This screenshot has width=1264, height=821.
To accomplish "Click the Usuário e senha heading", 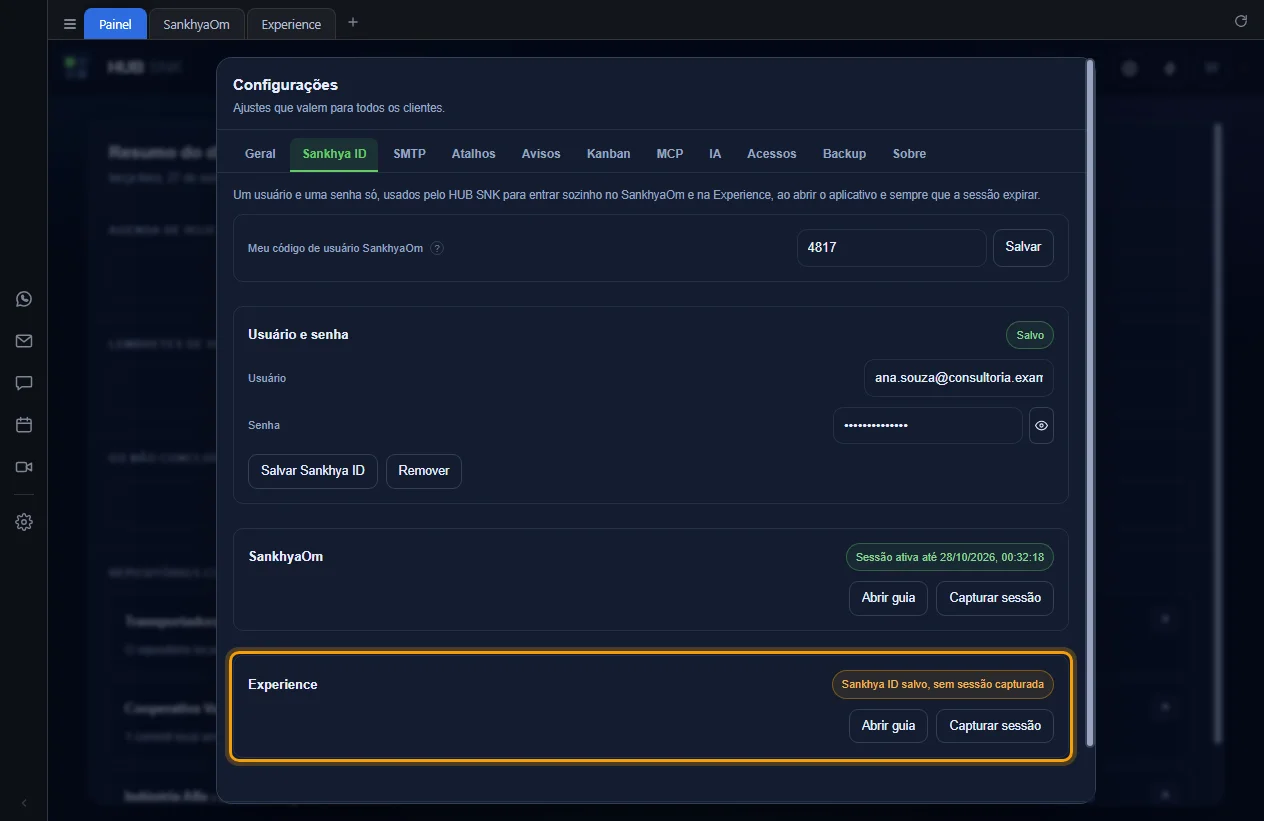I will (x=298, y=335).
